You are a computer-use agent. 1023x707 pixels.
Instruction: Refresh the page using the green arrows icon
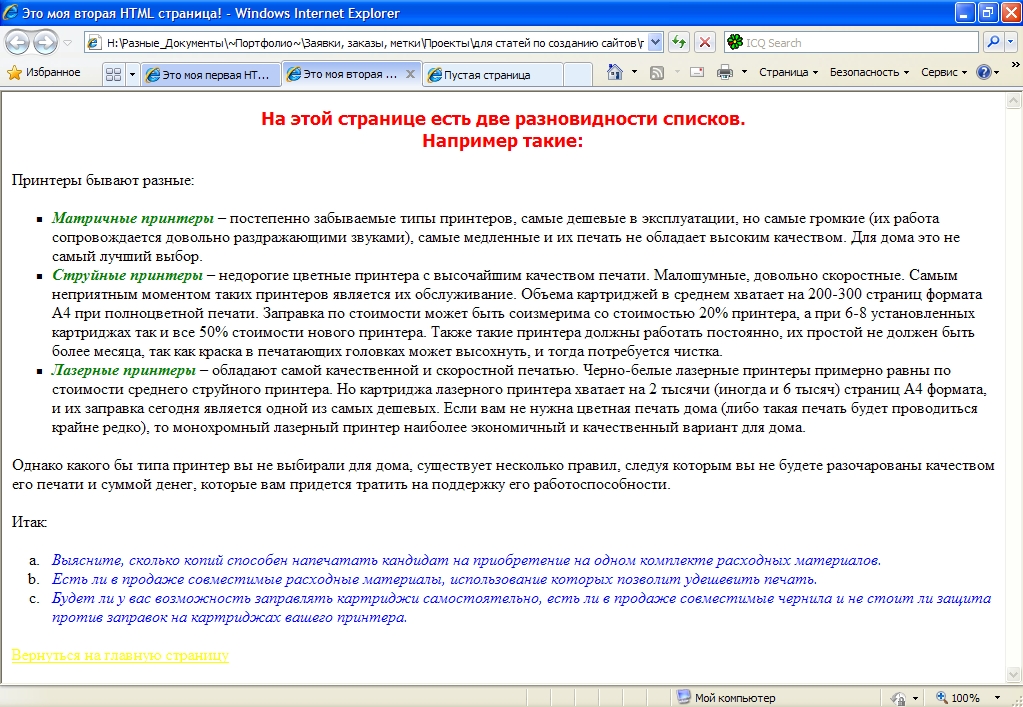679,43
